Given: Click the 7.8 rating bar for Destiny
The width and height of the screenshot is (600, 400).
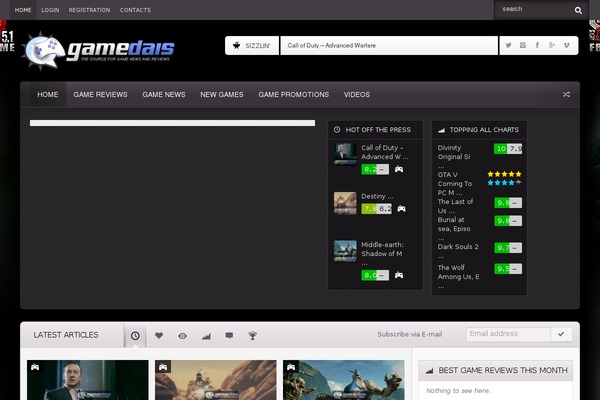Looking at the screenshot, I should [x=377, y=209].
